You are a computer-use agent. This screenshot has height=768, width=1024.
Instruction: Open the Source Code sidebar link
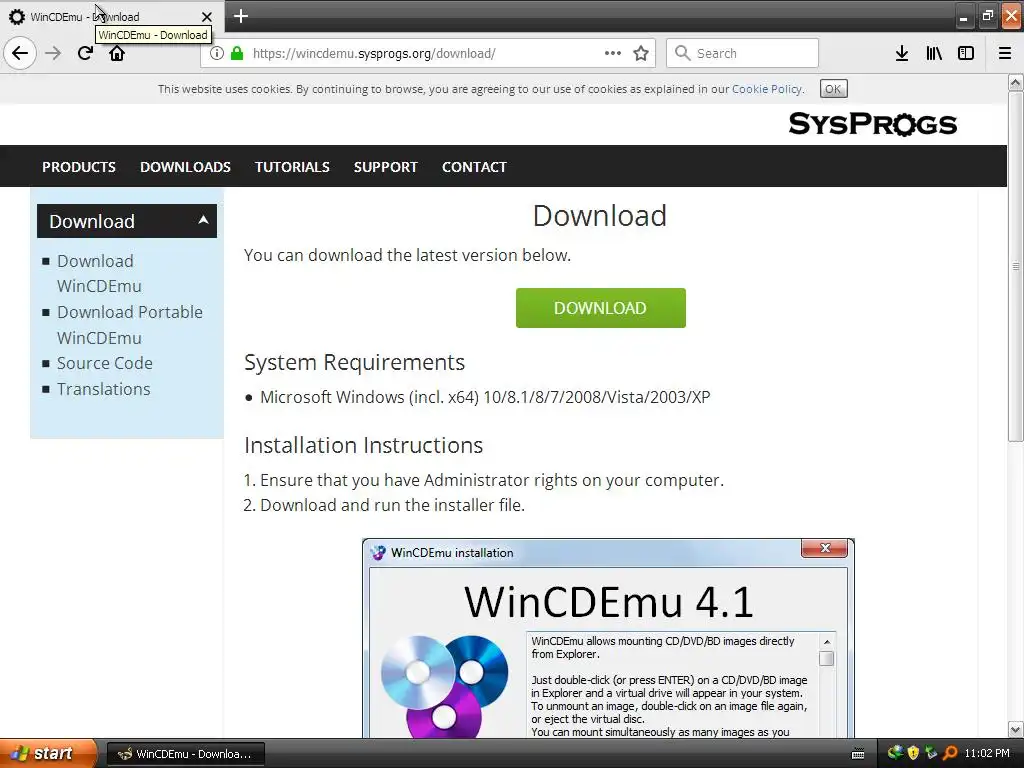pos(104,363)
